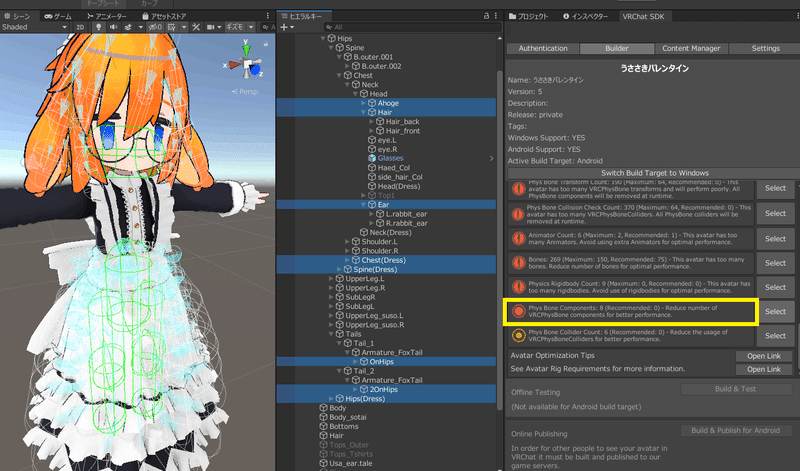Image resolution: width=800 pixels, height=471 pixels.
Task: Open Authentication tab in VRChat SDK
Action: 543,48
